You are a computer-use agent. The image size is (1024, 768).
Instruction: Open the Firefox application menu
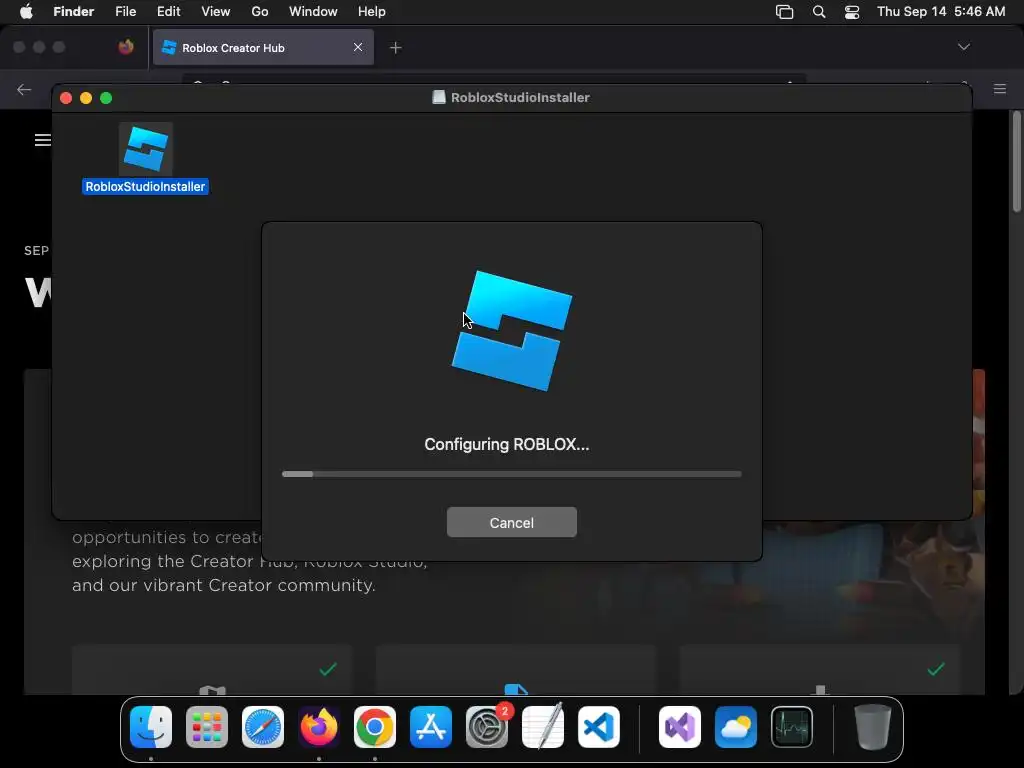1000,89
